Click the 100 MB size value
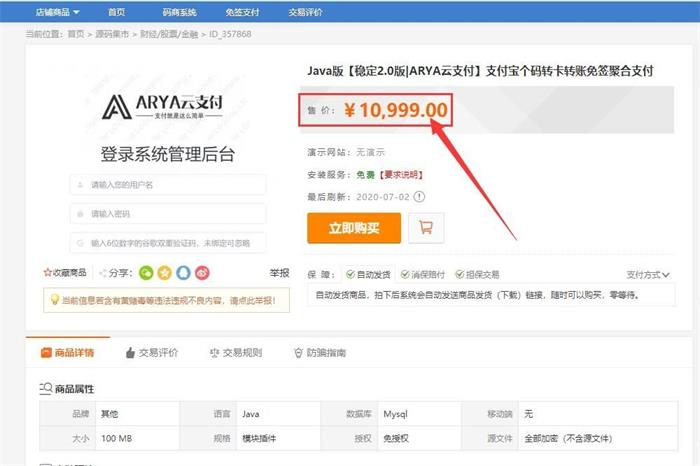The image size is (700, 466). (x=117, y=438)
